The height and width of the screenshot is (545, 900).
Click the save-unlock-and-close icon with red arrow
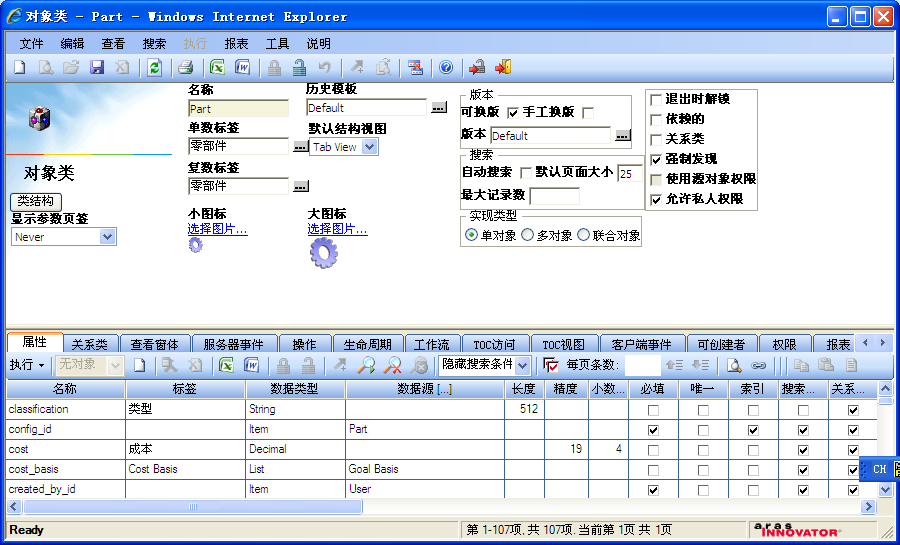[476, 68]
